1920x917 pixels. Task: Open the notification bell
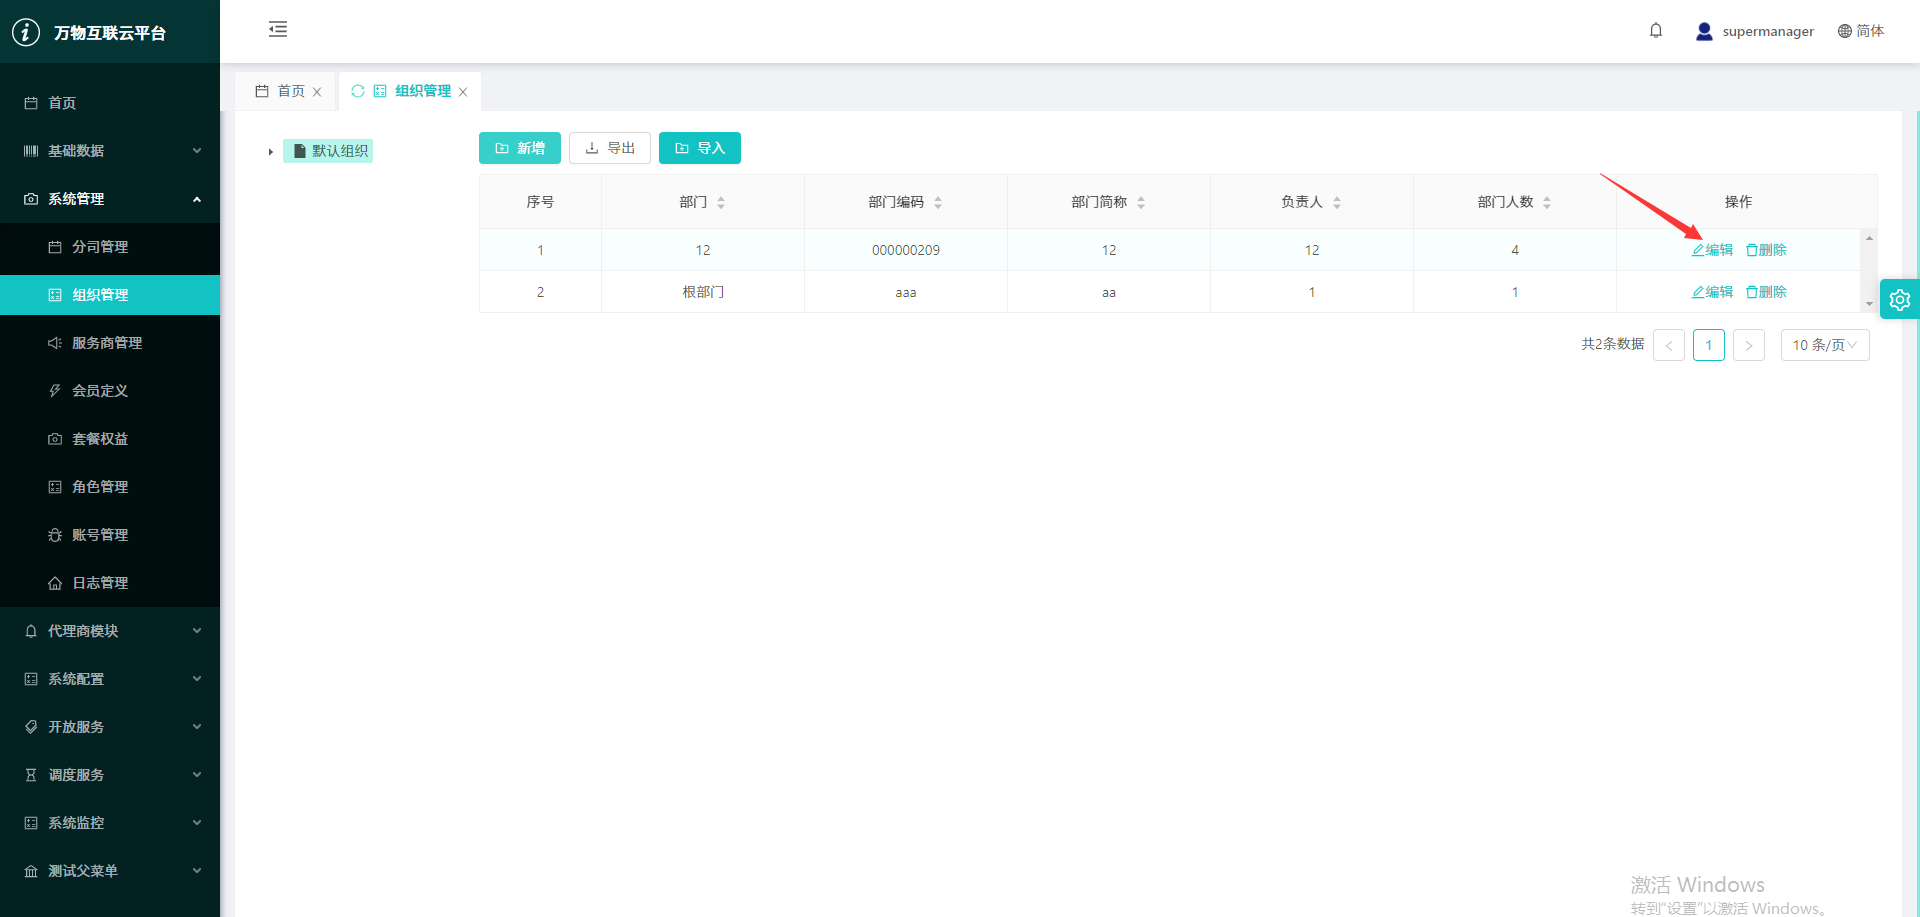[1656, 31]
